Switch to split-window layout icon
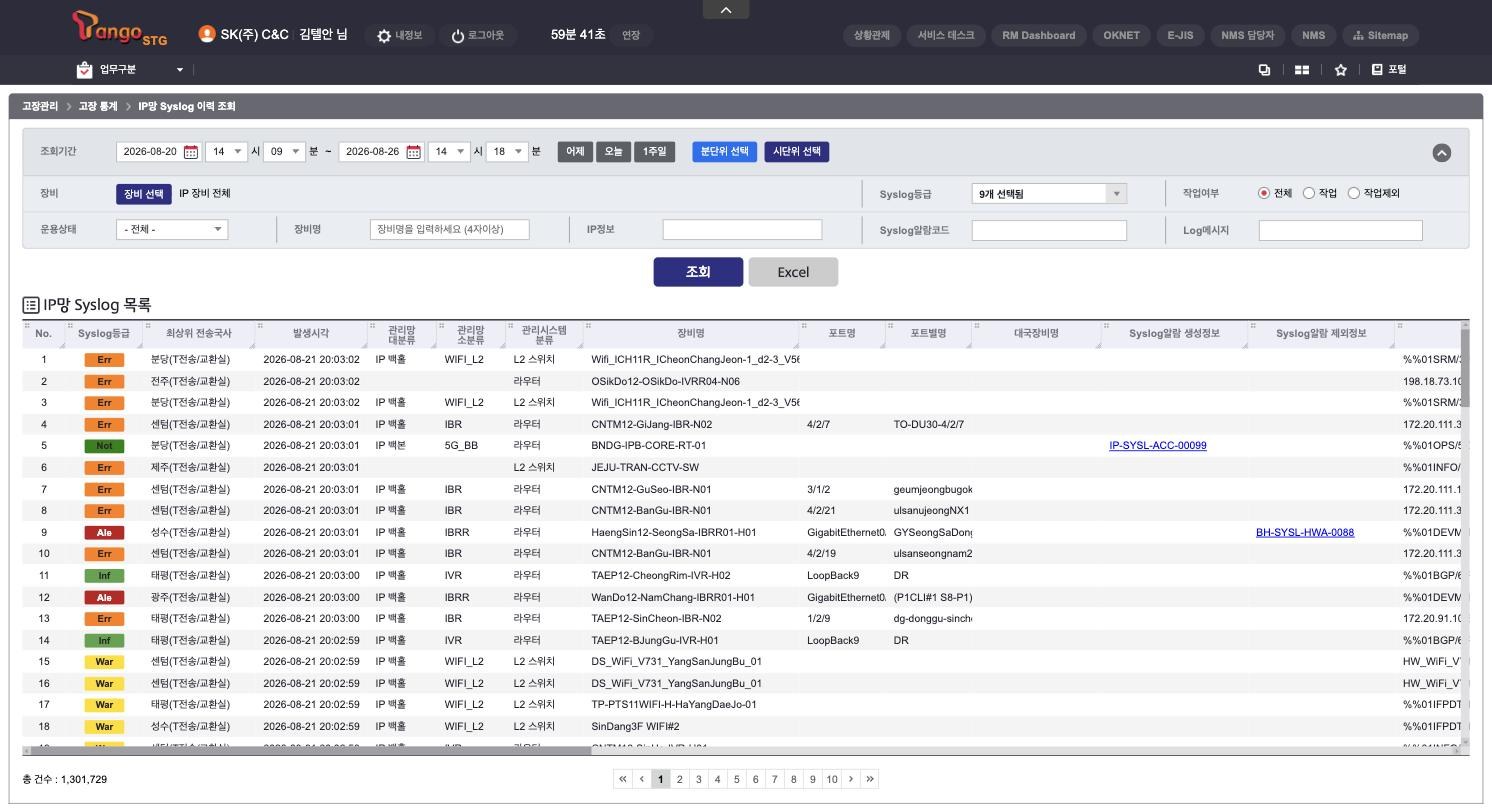1492x812 pixels. [x=1302, y=70]
